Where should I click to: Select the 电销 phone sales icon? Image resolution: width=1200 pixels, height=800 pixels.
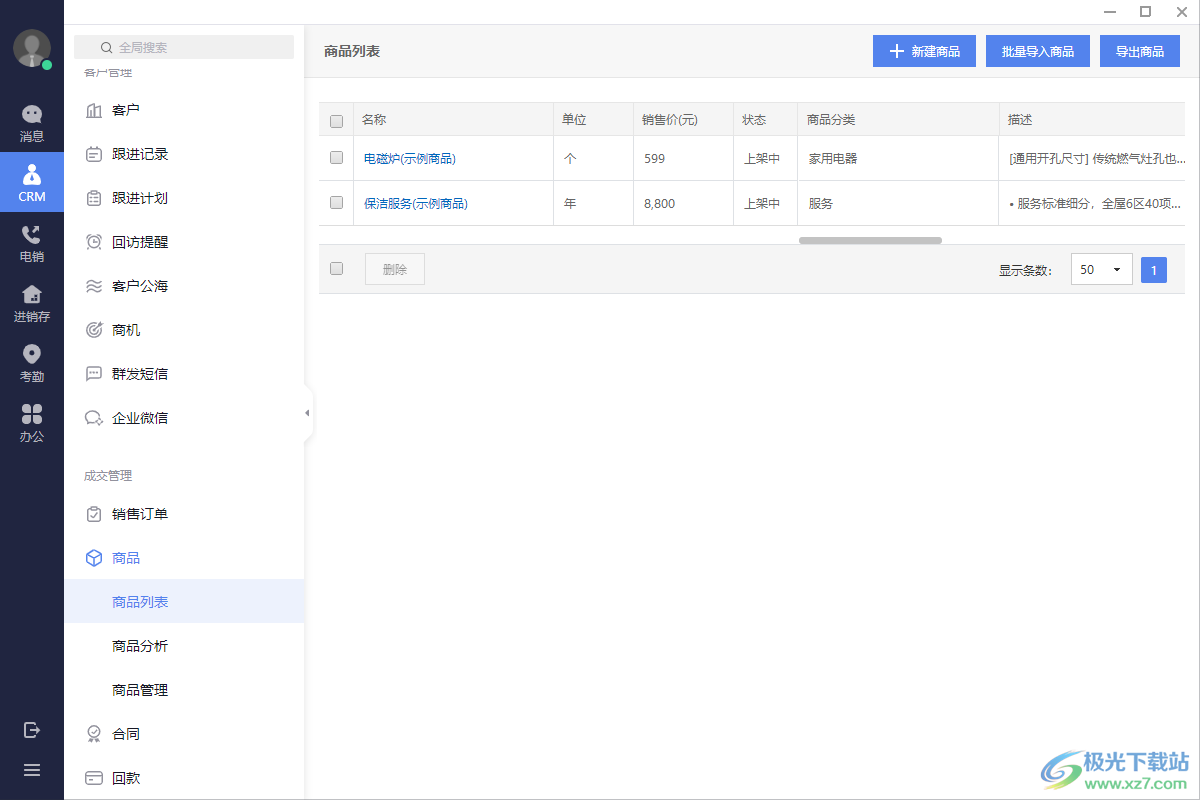click(x=32, y=244)
